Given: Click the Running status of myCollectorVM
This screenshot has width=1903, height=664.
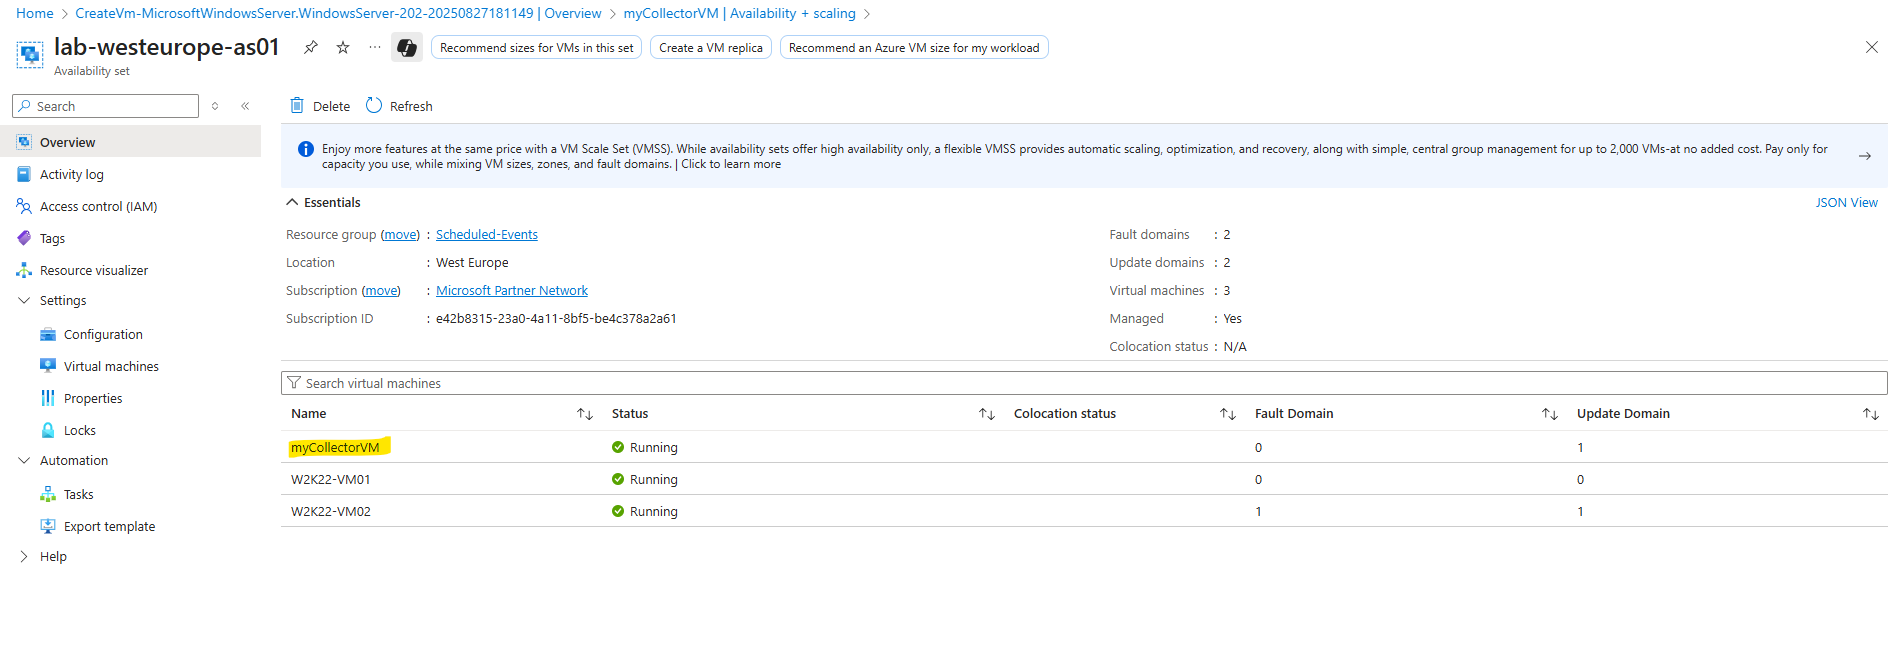Looking at the screenshot, I should point(645,447).
